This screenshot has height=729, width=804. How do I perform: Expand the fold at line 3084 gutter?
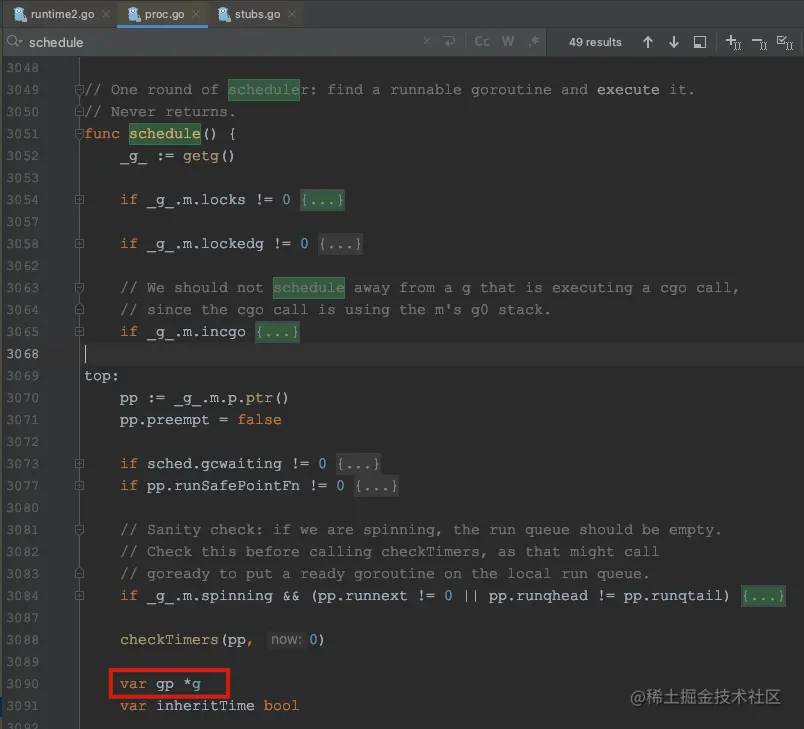tap(79, 596)
